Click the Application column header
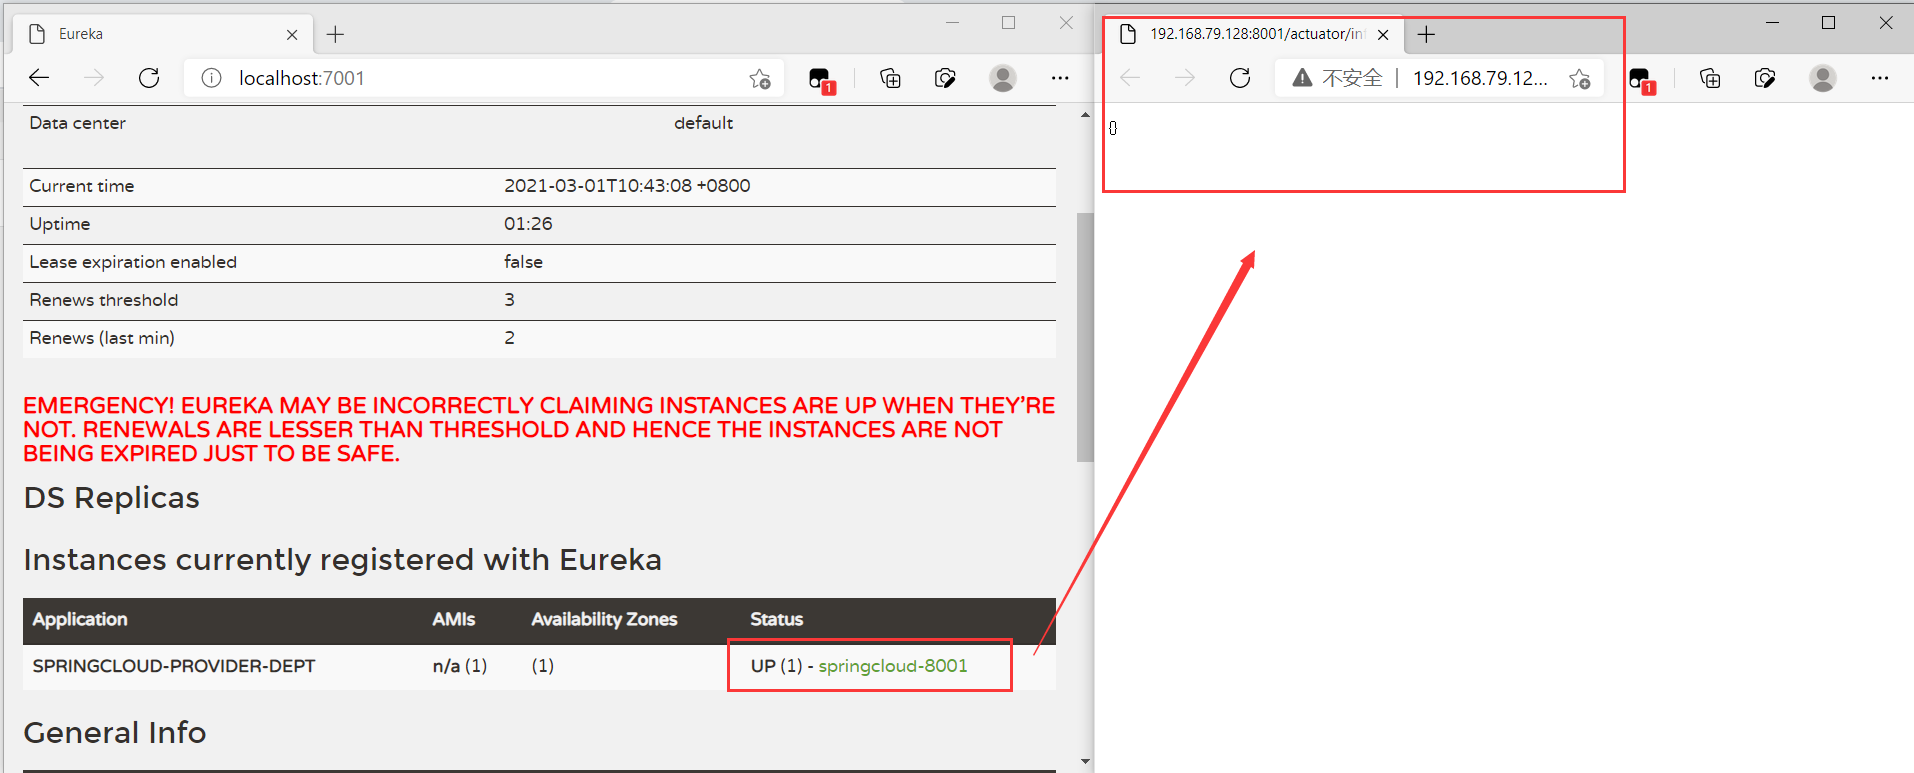Image resolution: width=1914 pixels, height=773 pixels. click(x=80, y=619)
